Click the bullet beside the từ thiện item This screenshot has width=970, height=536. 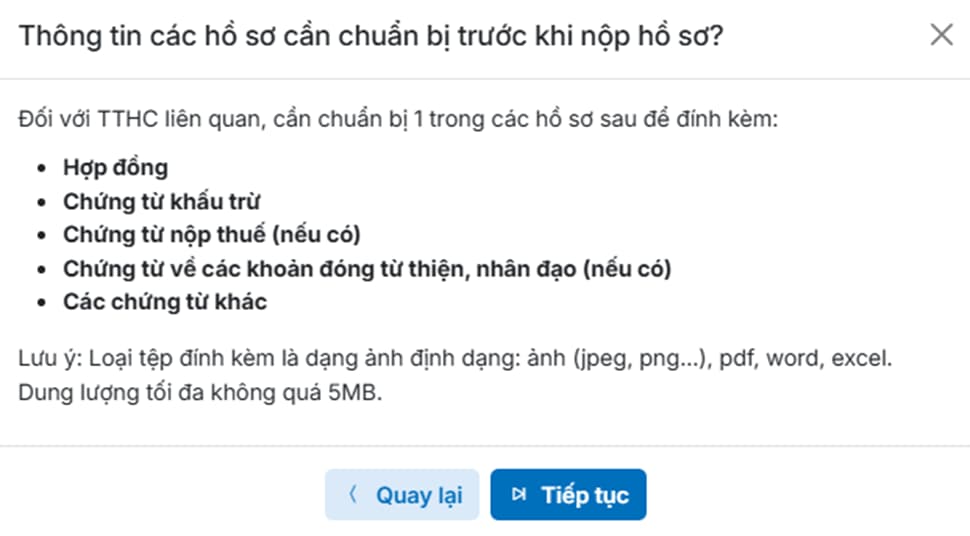[x=41, y=270]
